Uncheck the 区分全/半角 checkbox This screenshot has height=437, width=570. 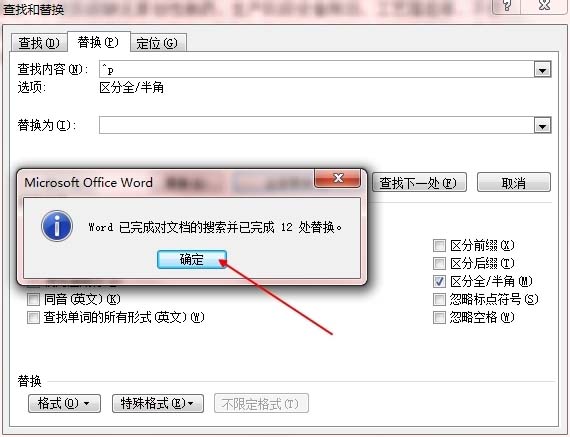tap(439, 281)
